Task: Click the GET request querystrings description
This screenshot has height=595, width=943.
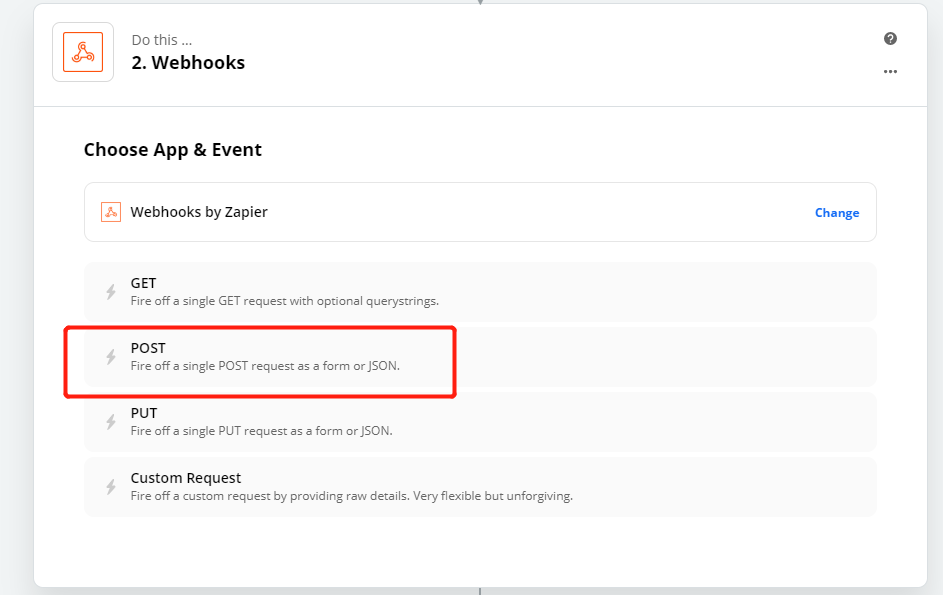Action: 284,301
